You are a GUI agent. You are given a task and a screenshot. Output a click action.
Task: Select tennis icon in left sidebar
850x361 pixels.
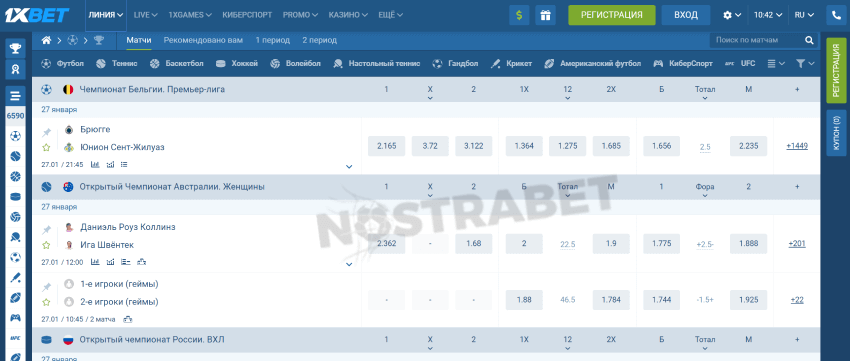[15, 156]
